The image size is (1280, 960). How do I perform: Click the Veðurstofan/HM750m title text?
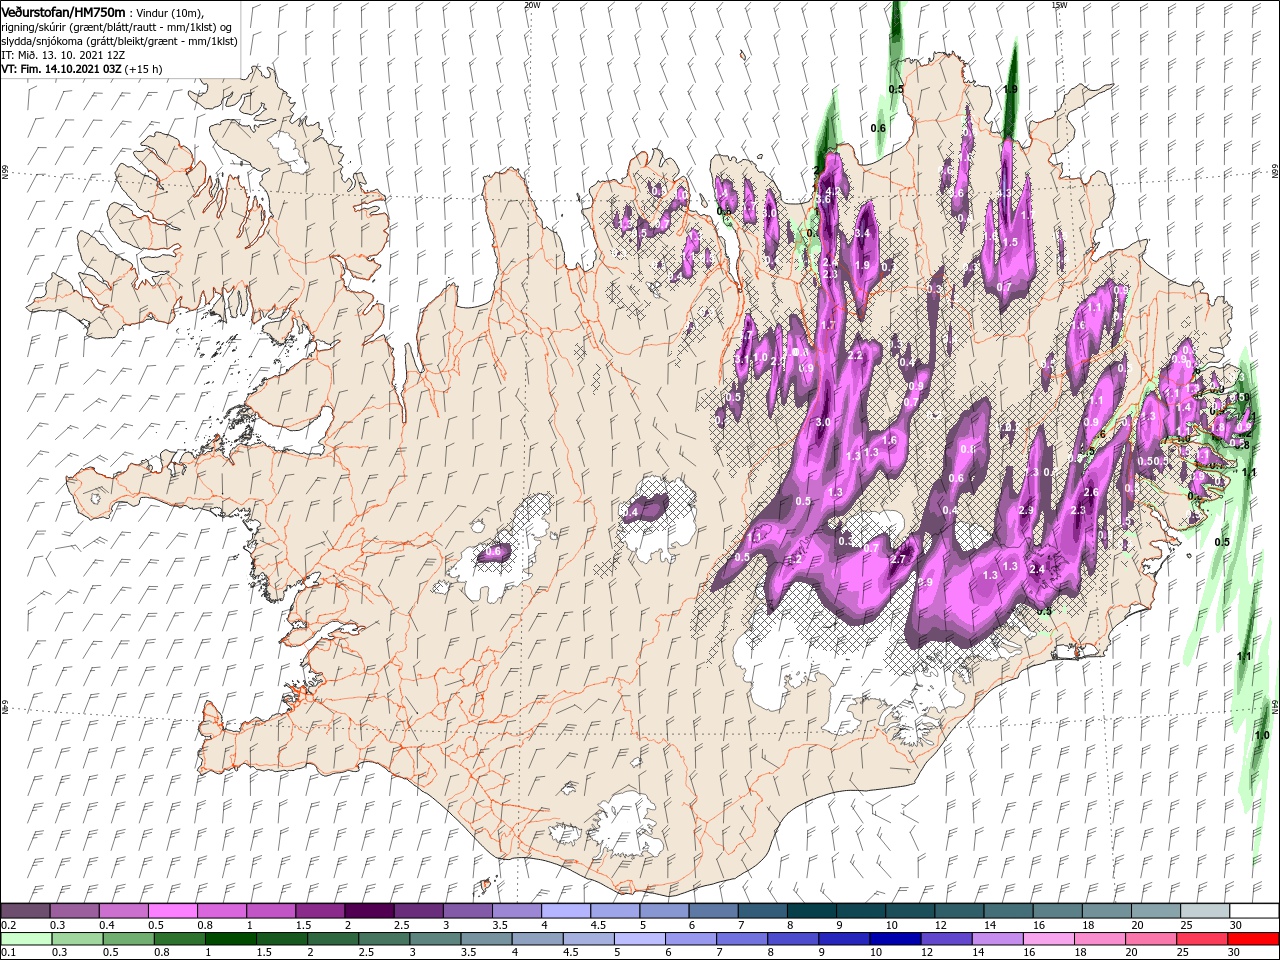pyautogui.click(x=63, y=12)
